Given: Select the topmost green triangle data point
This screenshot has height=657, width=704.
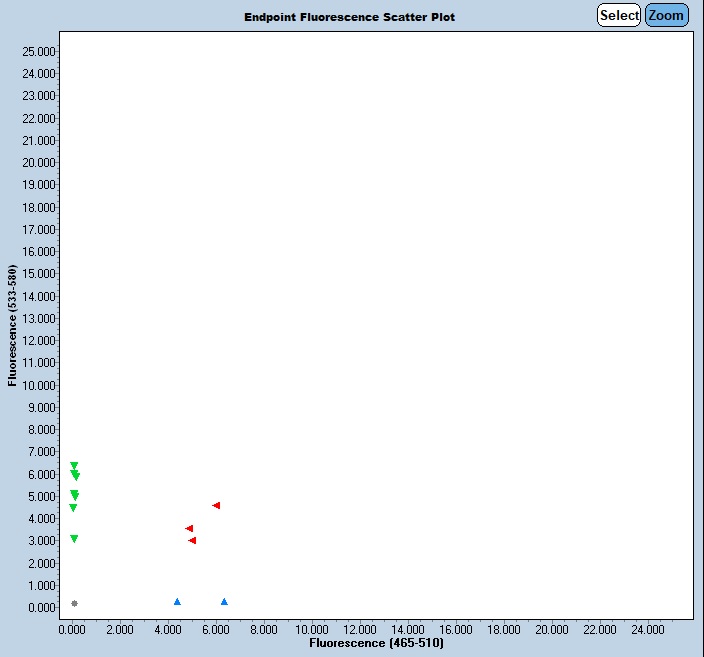Looking at the screenshot, I should click(x=74, y=466).
